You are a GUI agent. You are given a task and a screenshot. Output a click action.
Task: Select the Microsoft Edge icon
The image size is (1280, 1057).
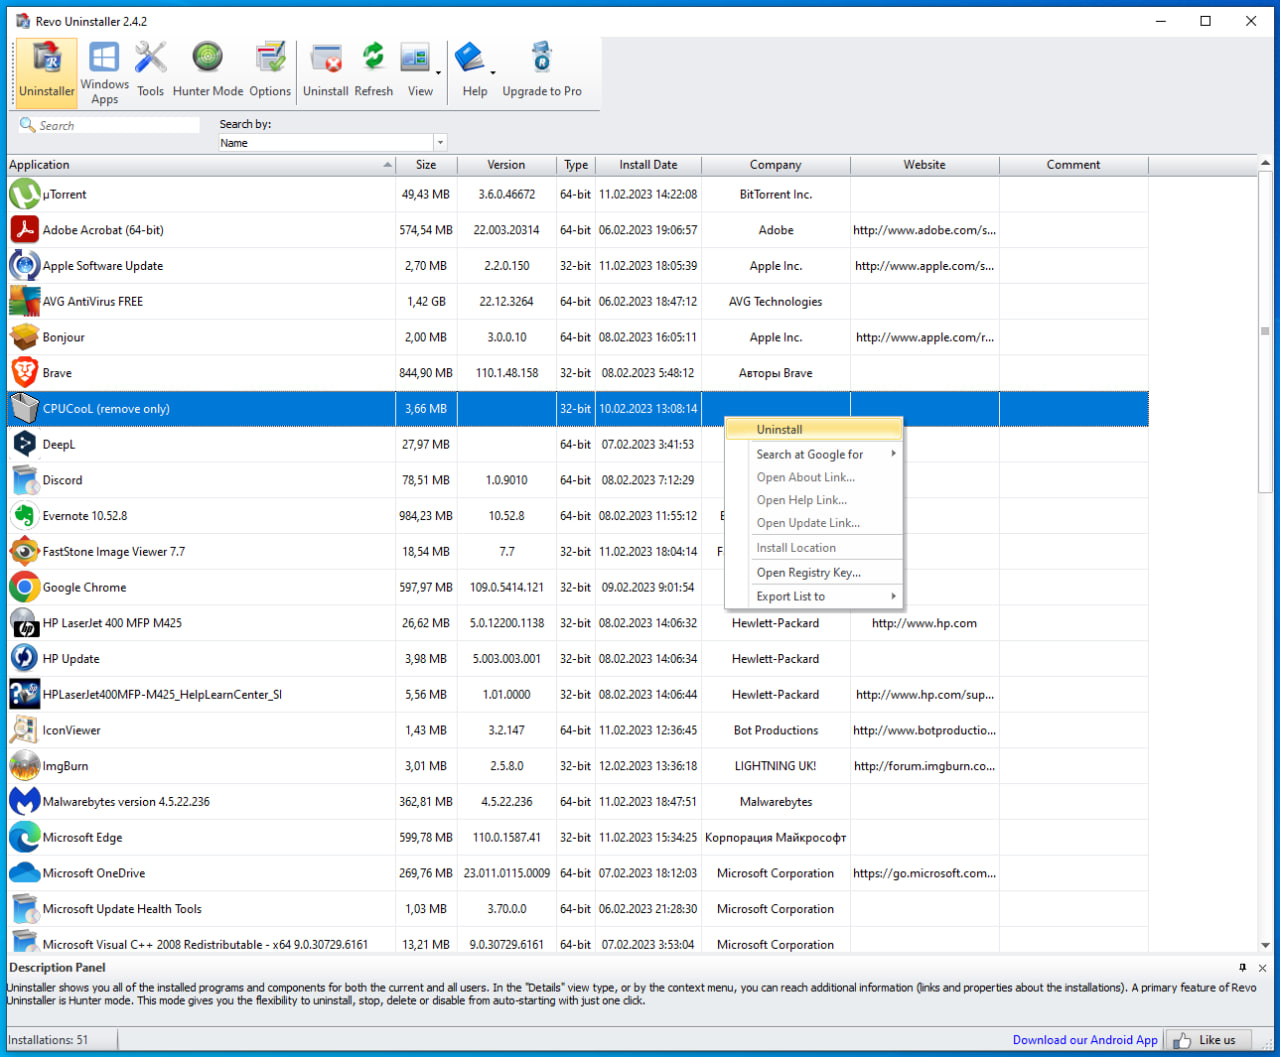(24, 837)
